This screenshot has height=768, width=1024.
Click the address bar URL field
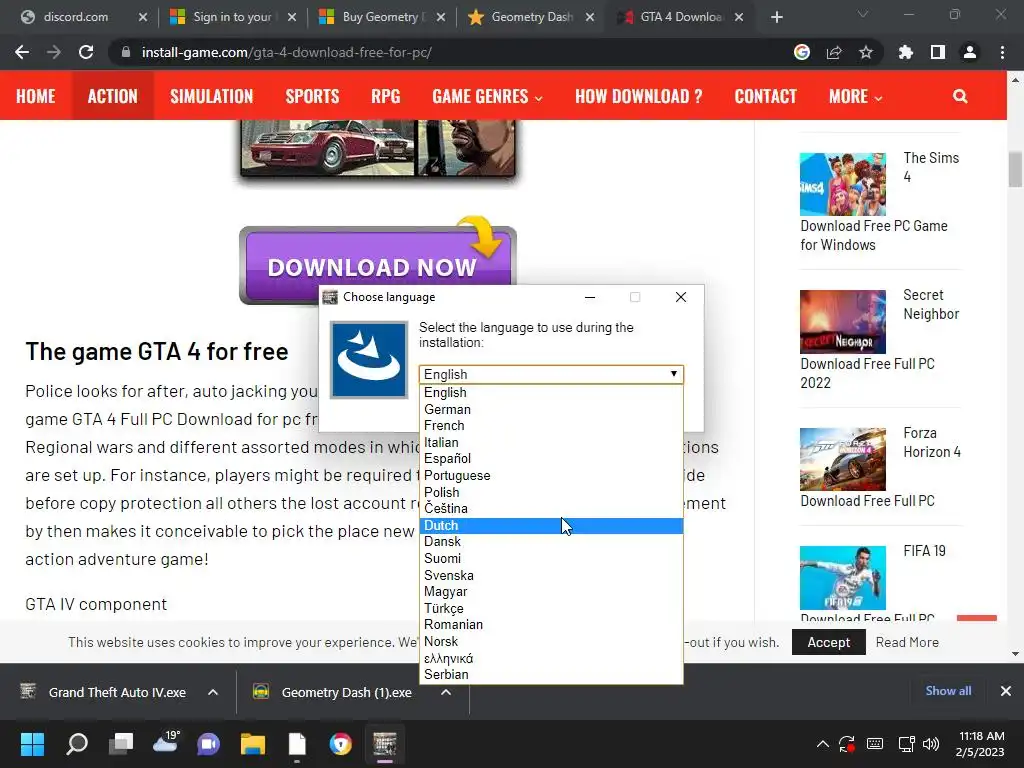point(451,52)
